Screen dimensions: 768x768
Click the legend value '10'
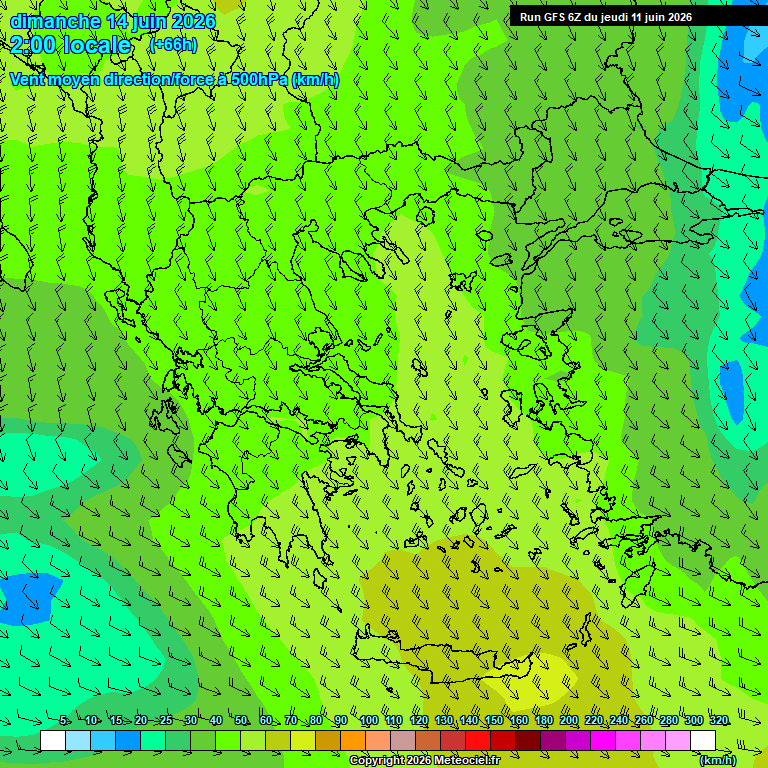(x=91, y=720)
